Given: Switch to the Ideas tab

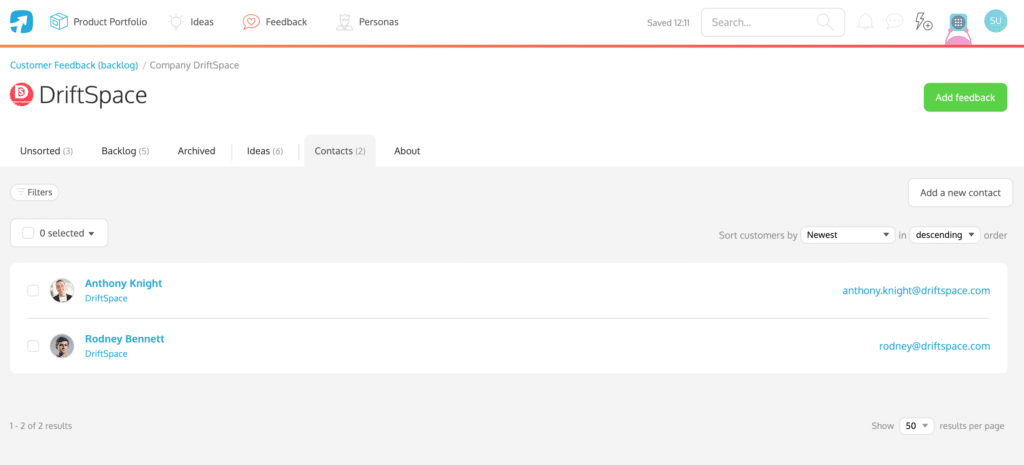Looking at the screenshot, I should pos(264,151).
